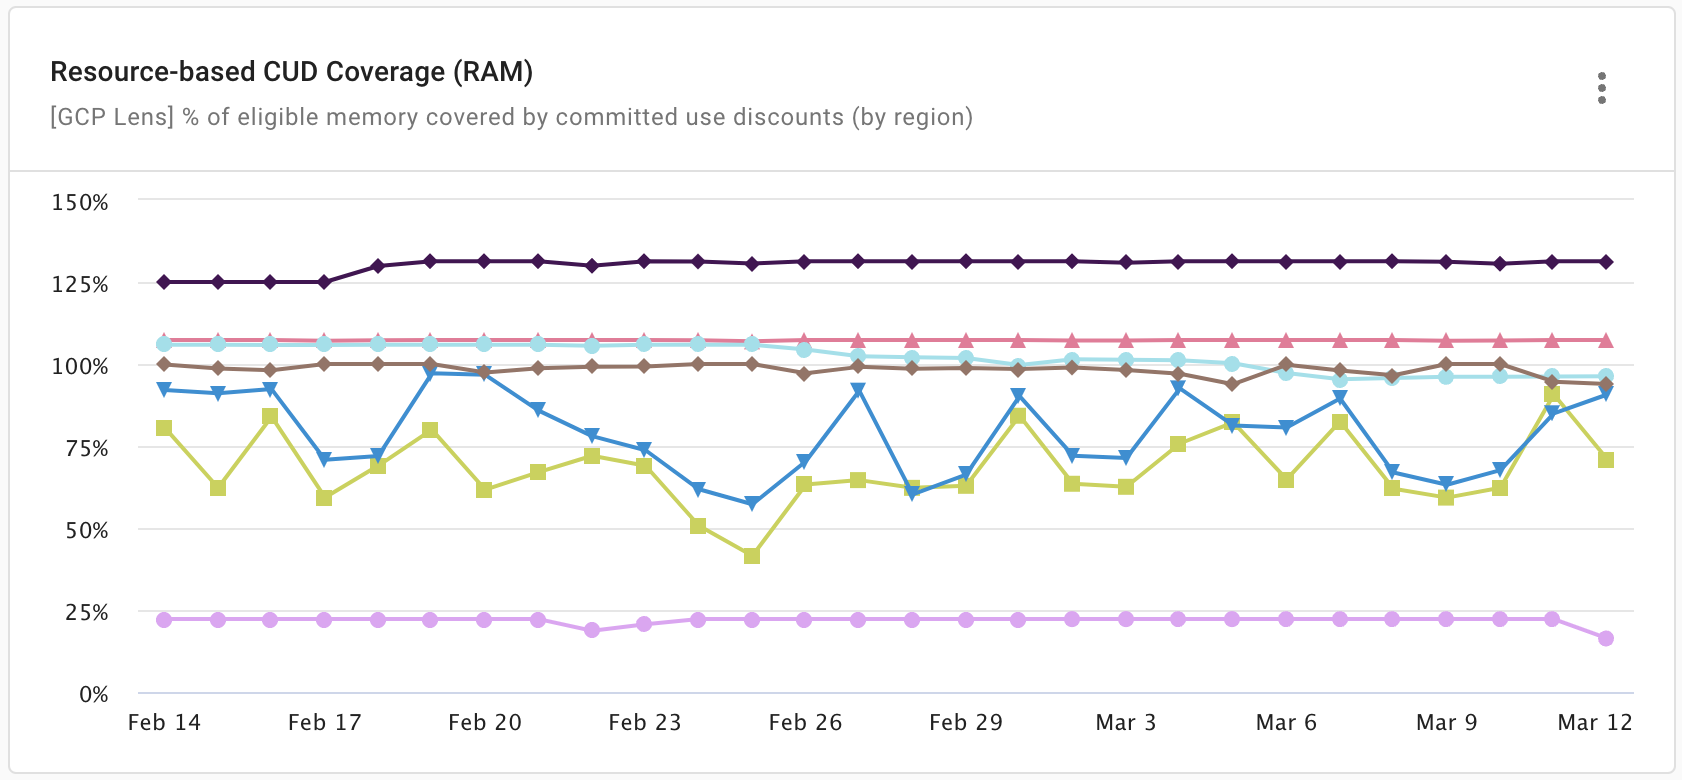Select pink triangle point on Mar 12
This screenshot has width=1682, height=780.
[1605, 341]
